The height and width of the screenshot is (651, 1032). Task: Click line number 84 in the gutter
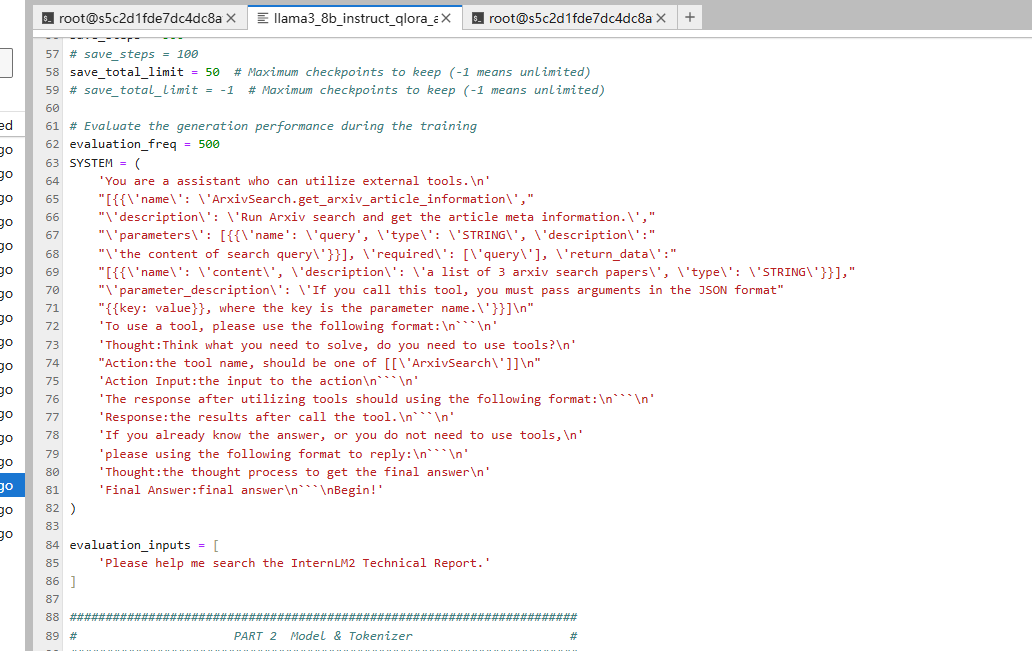click(52, 545)
